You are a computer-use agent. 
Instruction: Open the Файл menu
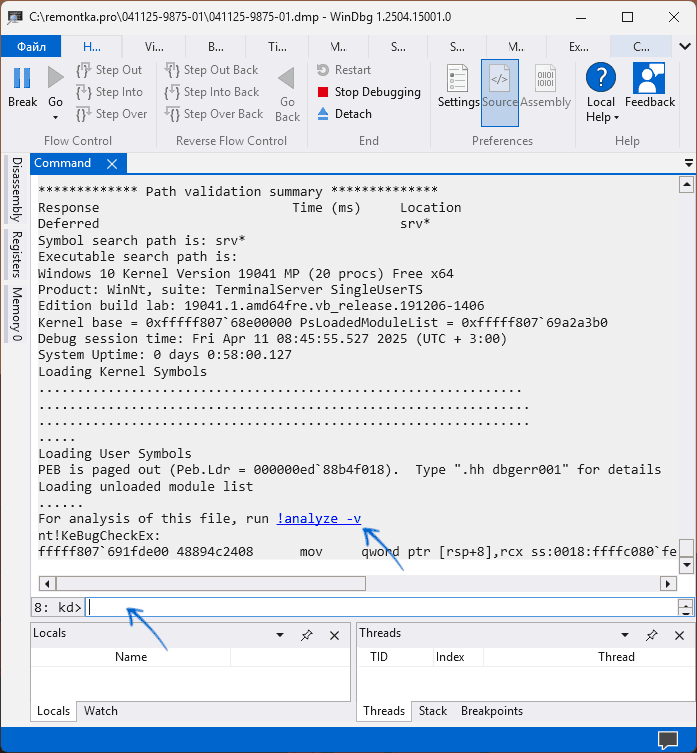(31, 47)
